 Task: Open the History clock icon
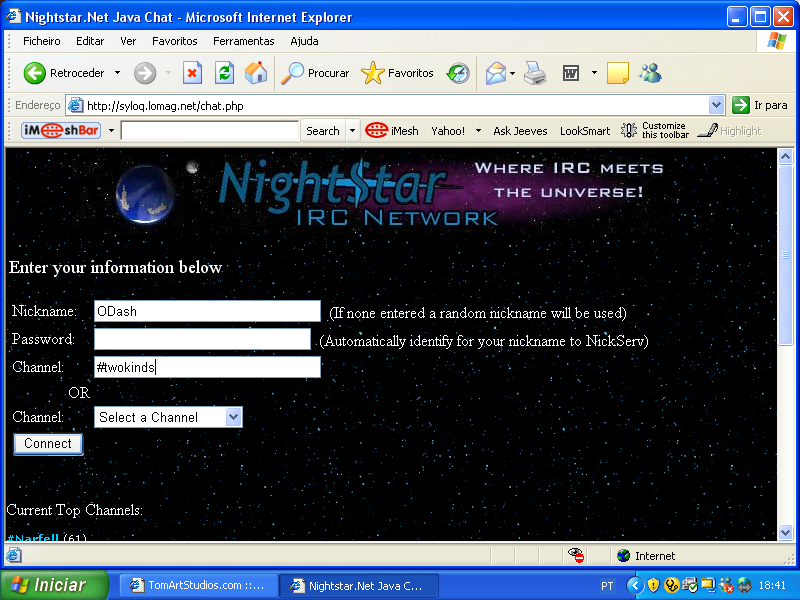[x=458, y=73]
